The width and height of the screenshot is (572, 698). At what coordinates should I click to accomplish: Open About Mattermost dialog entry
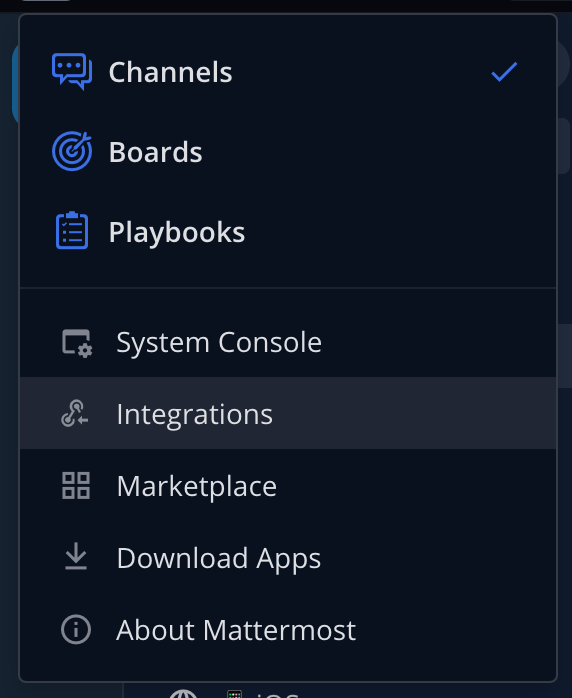(x=288, y=630)
